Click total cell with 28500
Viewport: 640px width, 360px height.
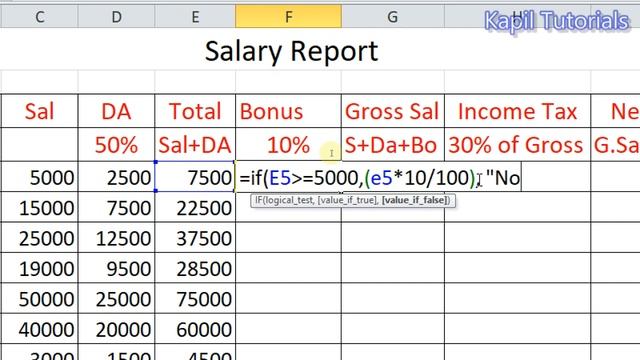click(195, 268)
